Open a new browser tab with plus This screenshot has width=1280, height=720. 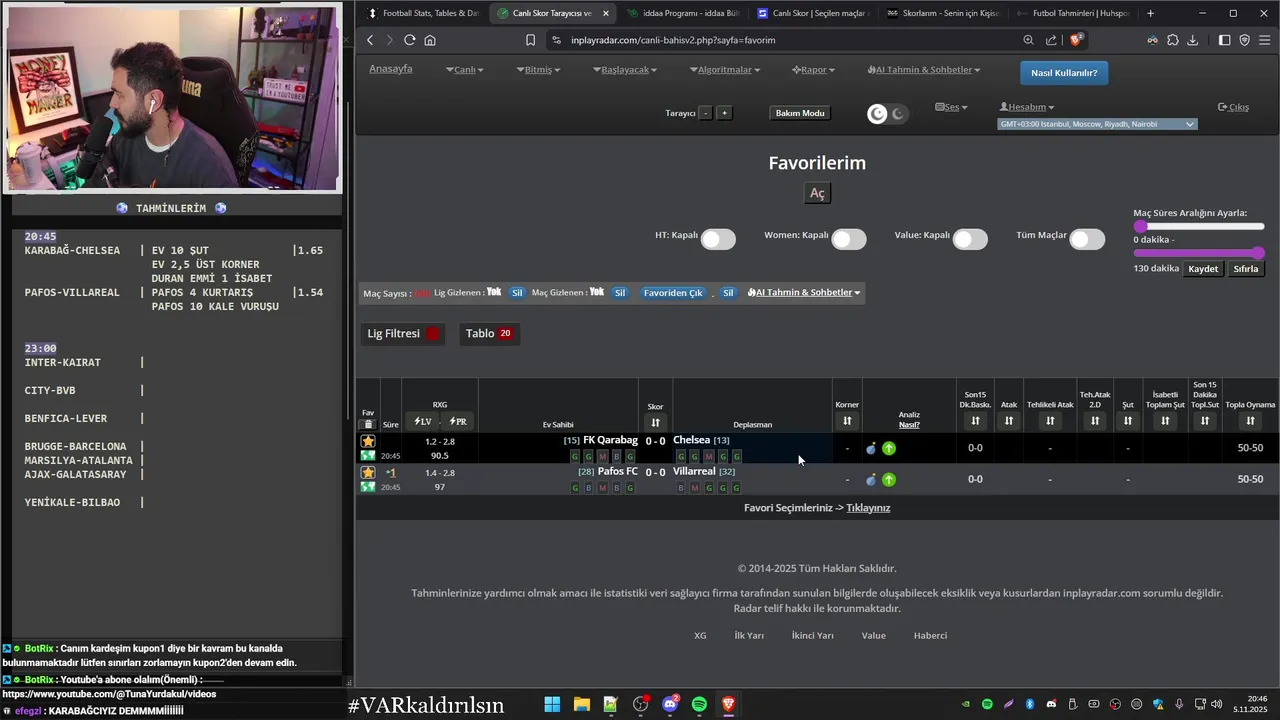point(1151,13)
